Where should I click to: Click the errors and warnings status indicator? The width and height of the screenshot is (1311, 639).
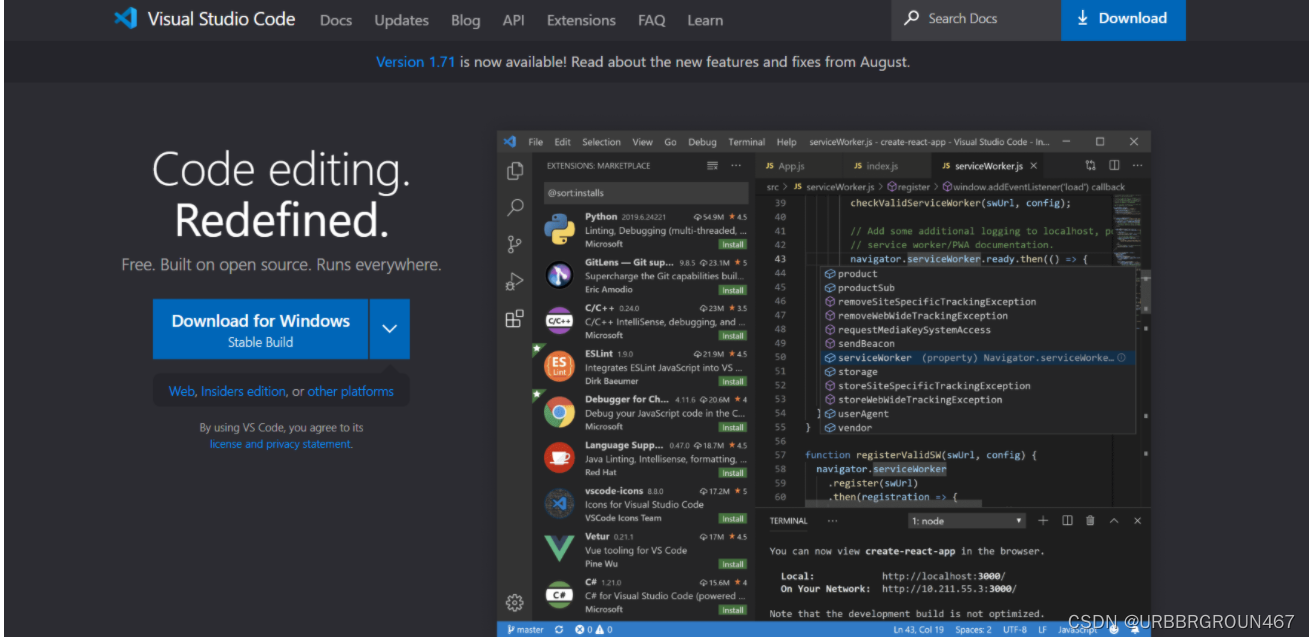[x=593, y=629]
